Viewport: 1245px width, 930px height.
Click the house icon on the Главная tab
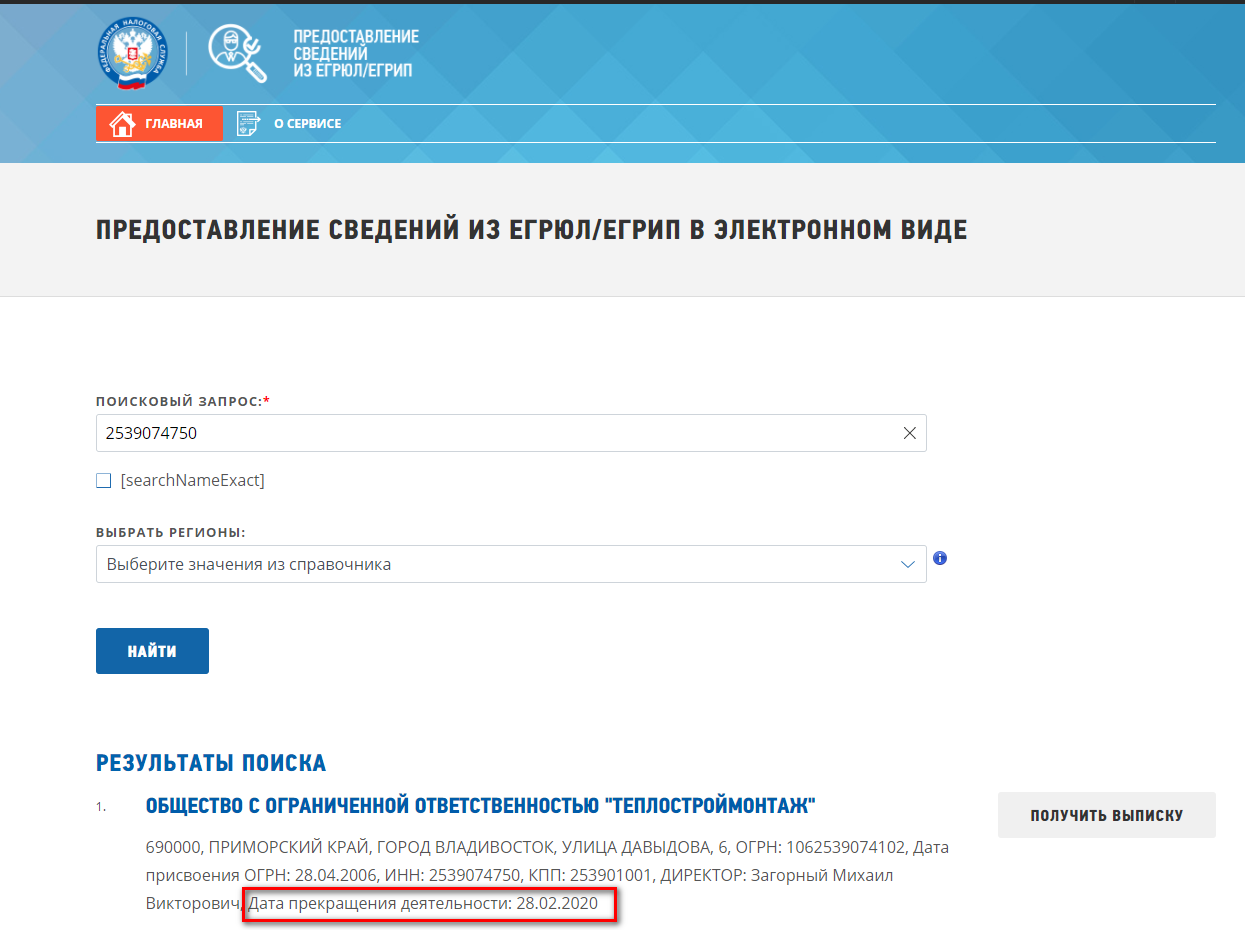pyautogui.click(x=122, y=124)
